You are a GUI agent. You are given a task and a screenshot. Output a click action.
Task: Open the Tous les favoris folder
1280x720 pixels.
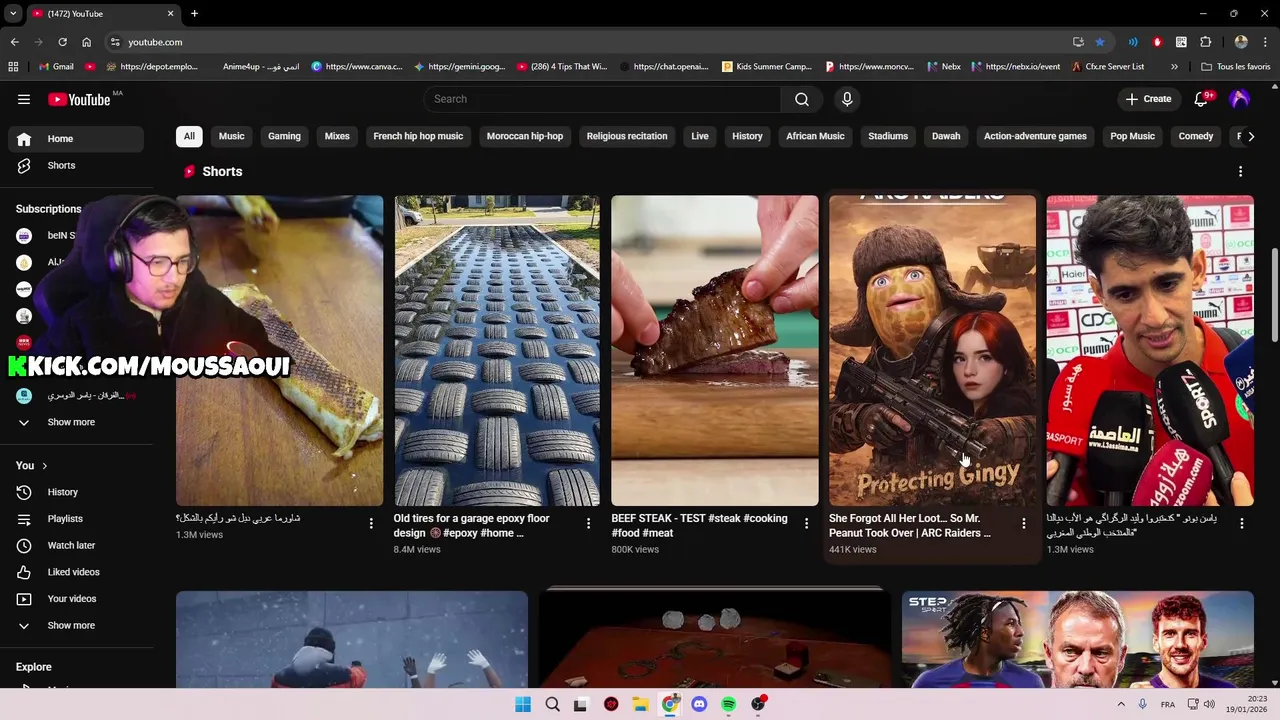pyautogui.click(x=1235, y=67)
